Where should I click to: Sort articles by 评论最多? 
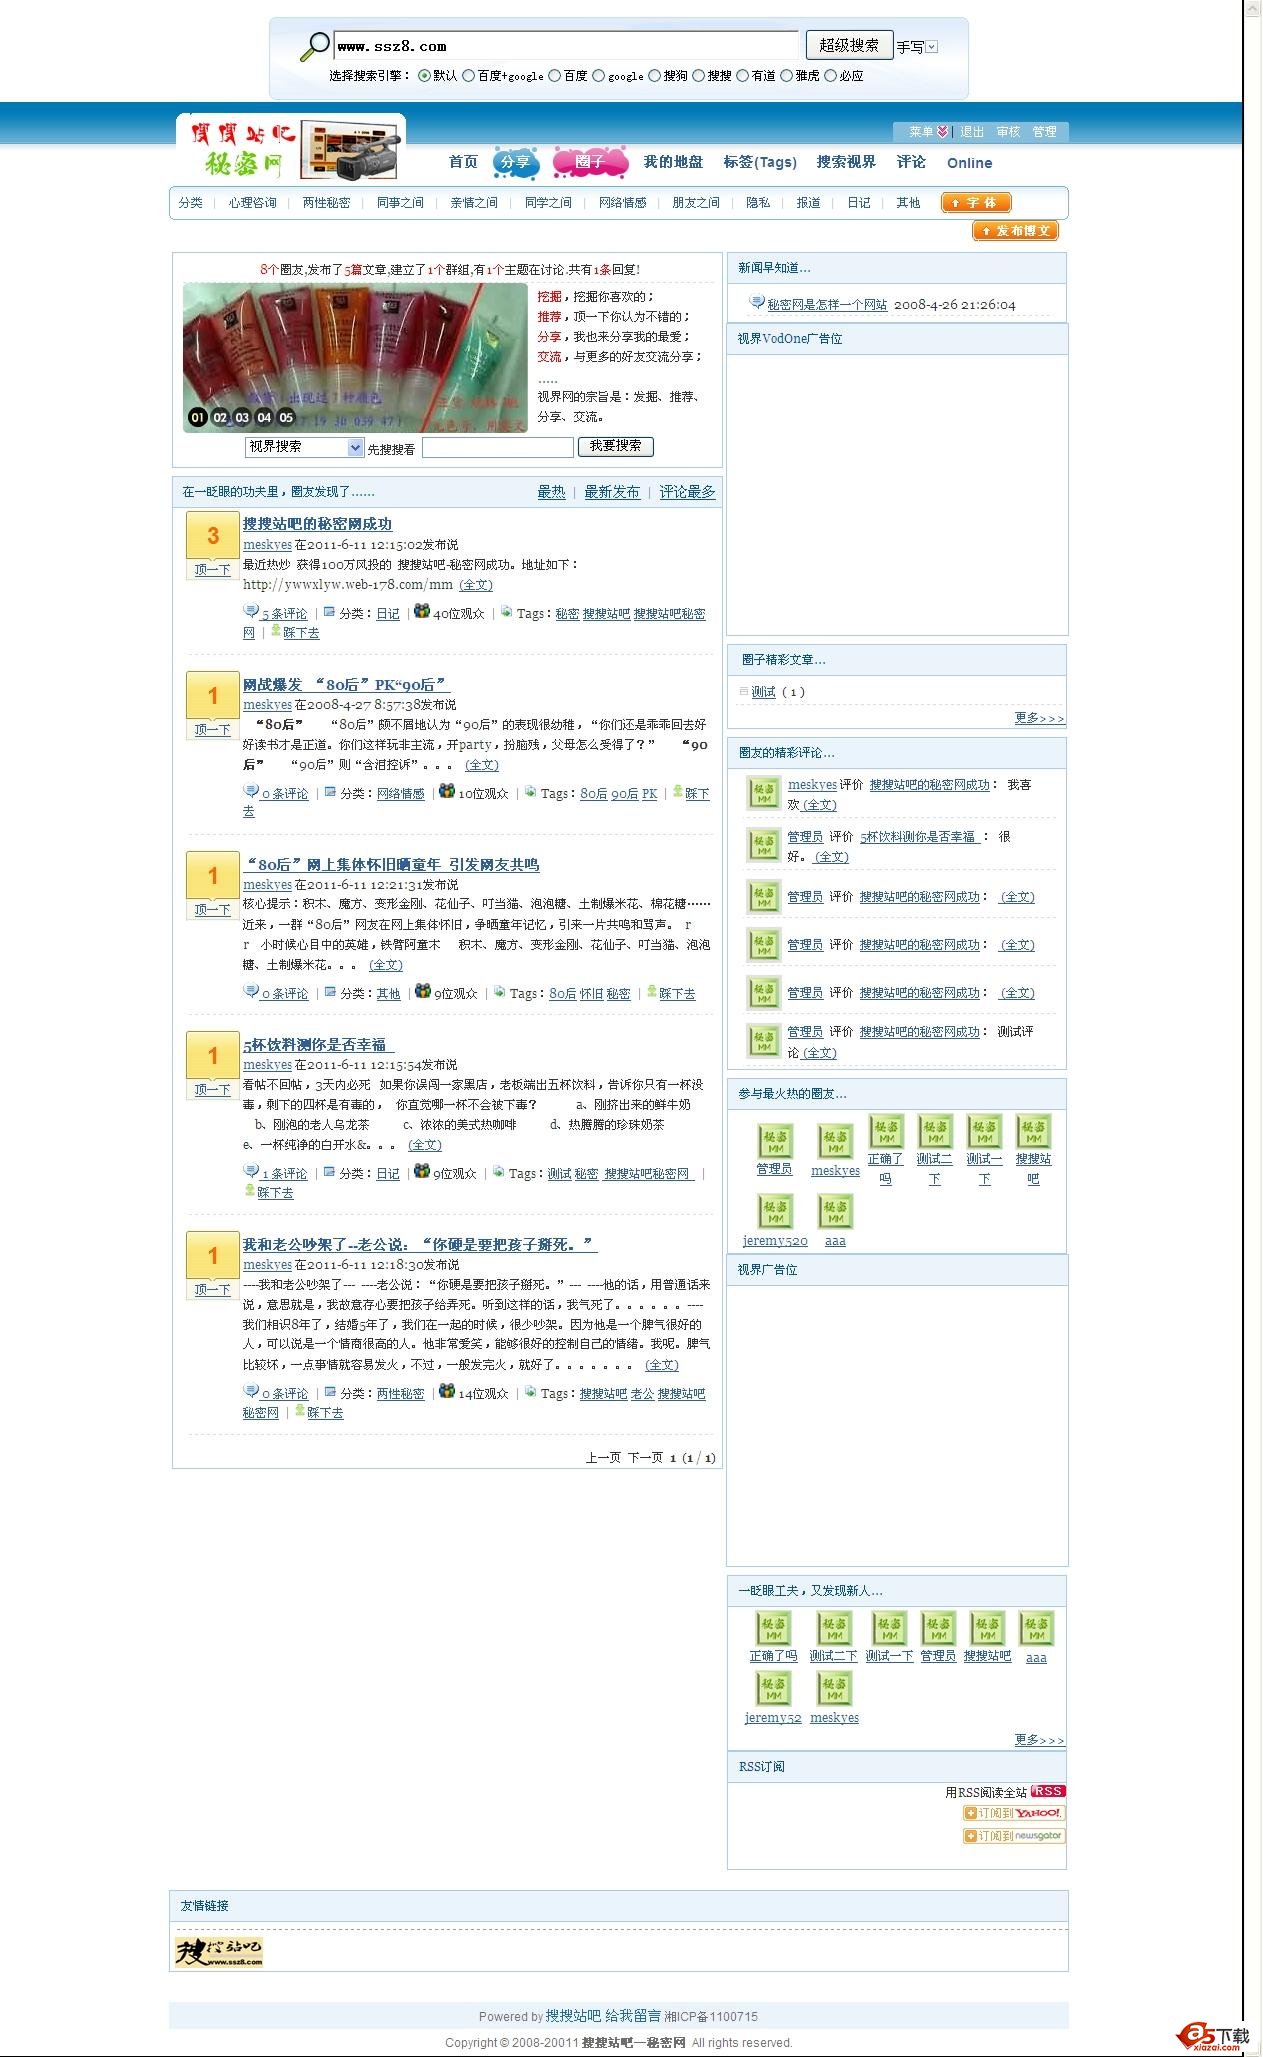pos(687,492)
